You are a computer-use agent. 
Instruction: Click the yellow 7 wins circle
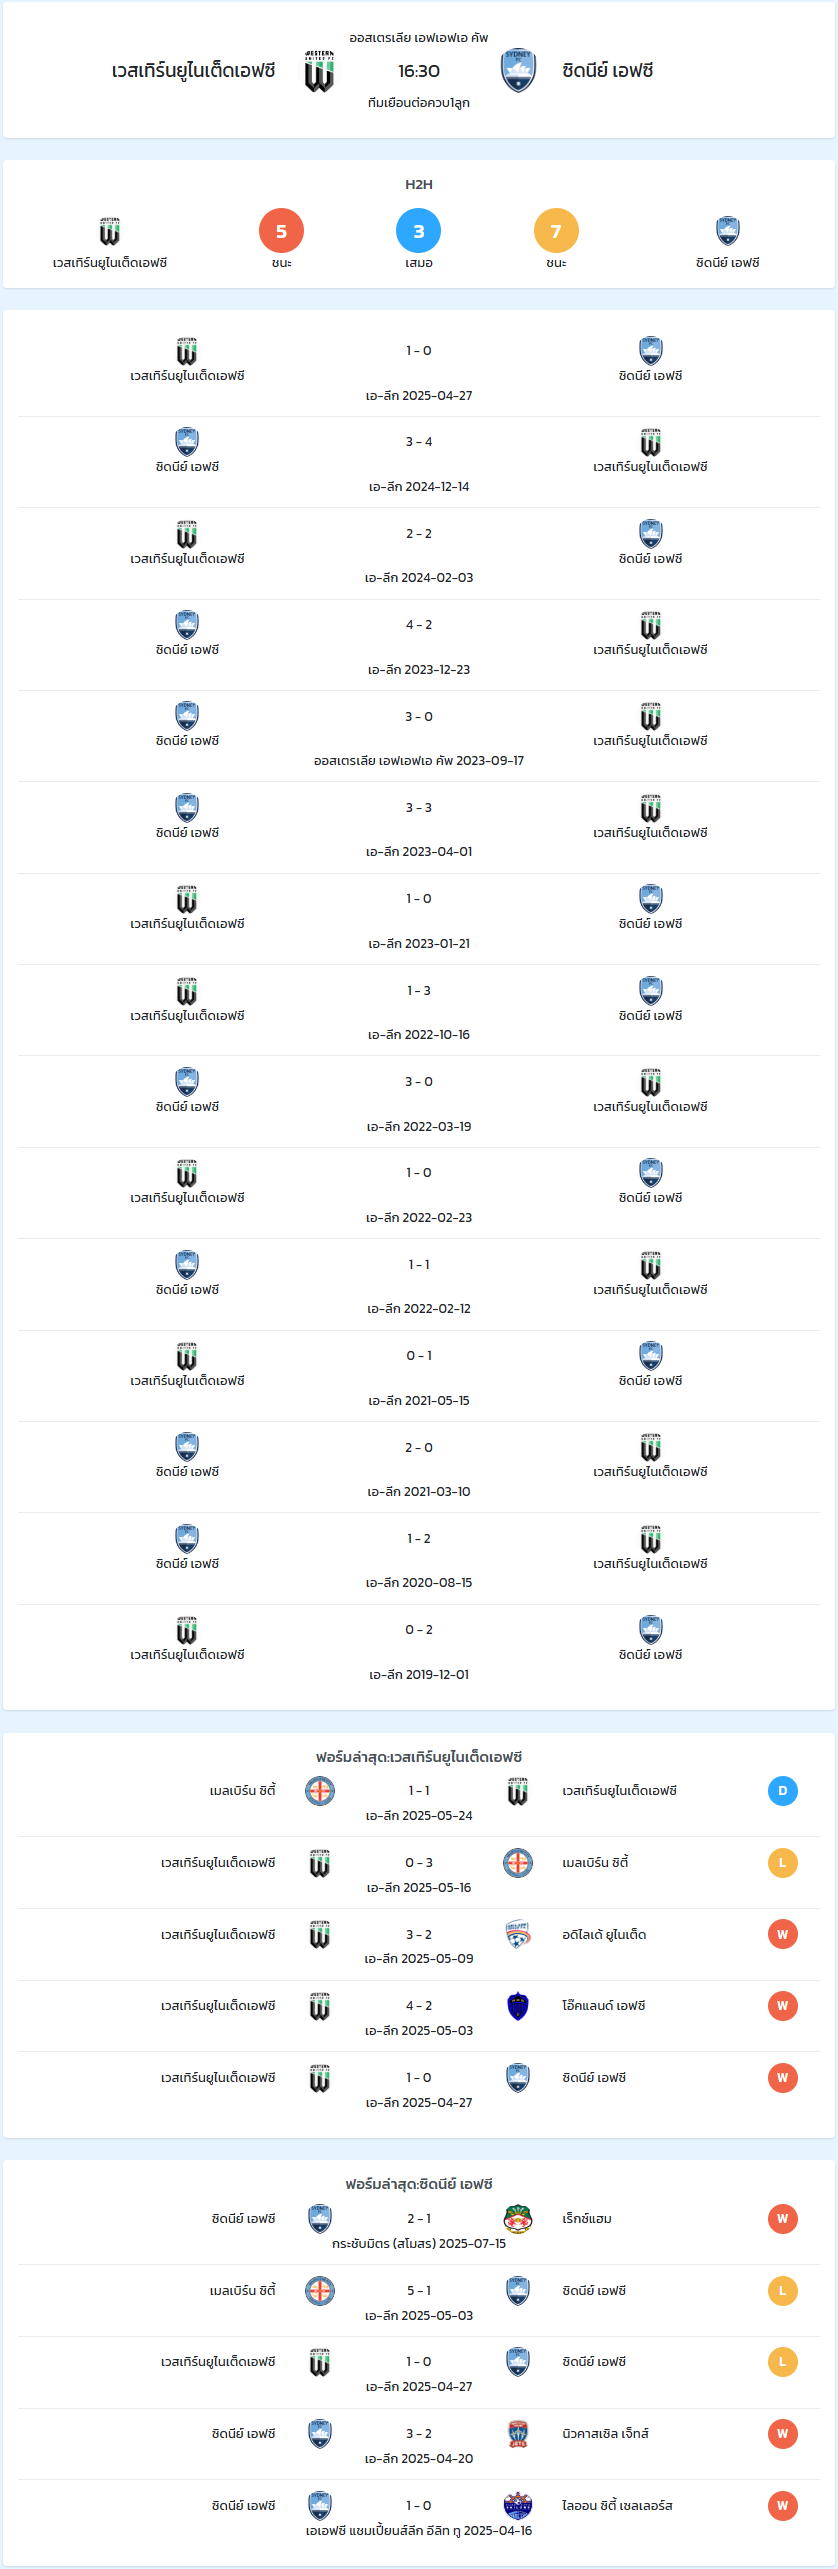[x=556, y=231]
